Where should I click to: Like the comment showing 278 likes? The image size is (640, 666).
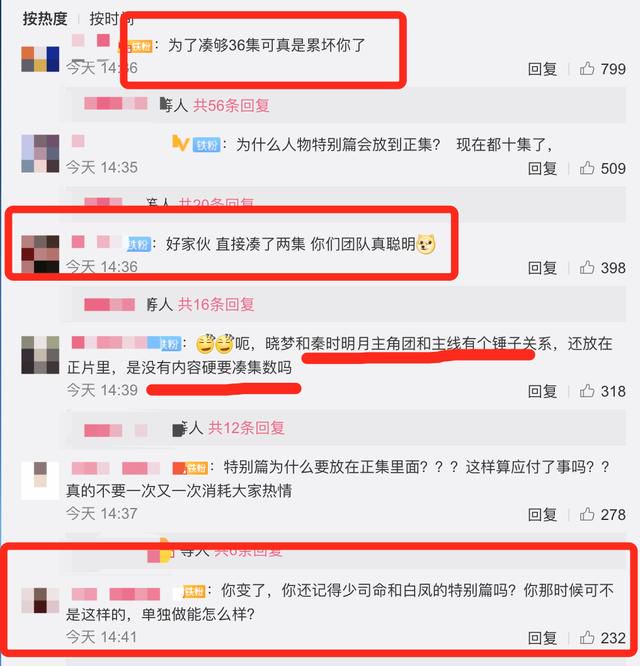click(x=587, y=514)
